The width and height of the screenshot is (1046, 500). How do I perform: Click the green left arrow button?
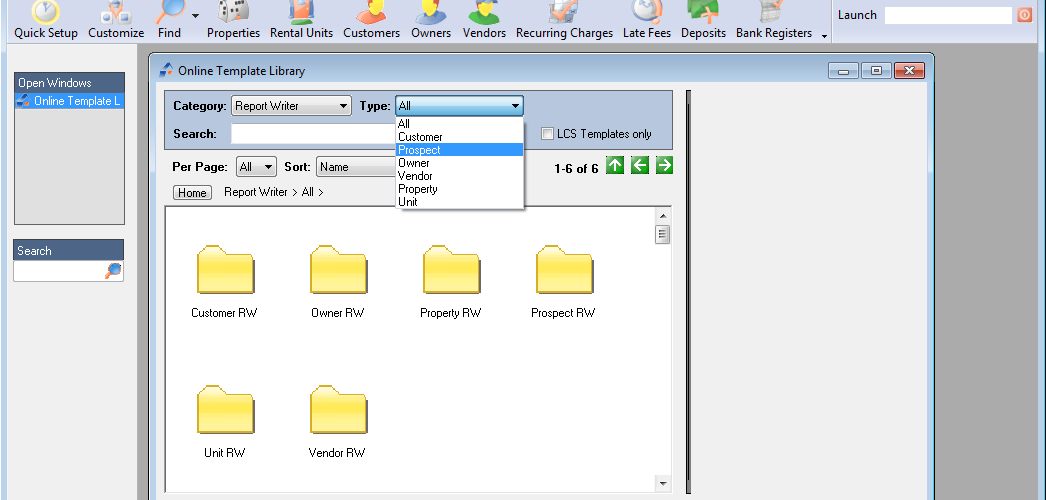pyautogui.click(x=640, y=165)
